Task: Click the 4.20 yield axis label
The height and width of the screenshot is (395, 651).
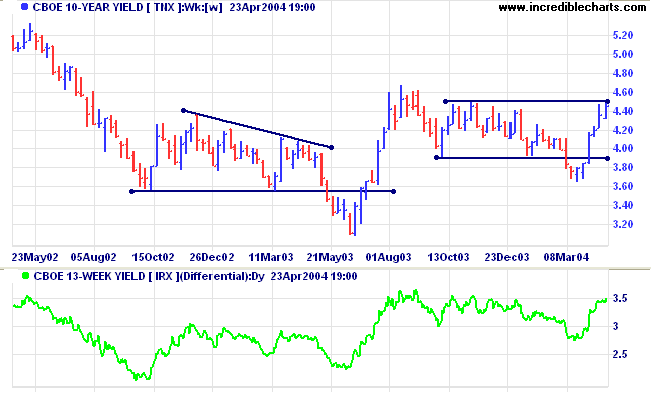Action: (623, 130)
